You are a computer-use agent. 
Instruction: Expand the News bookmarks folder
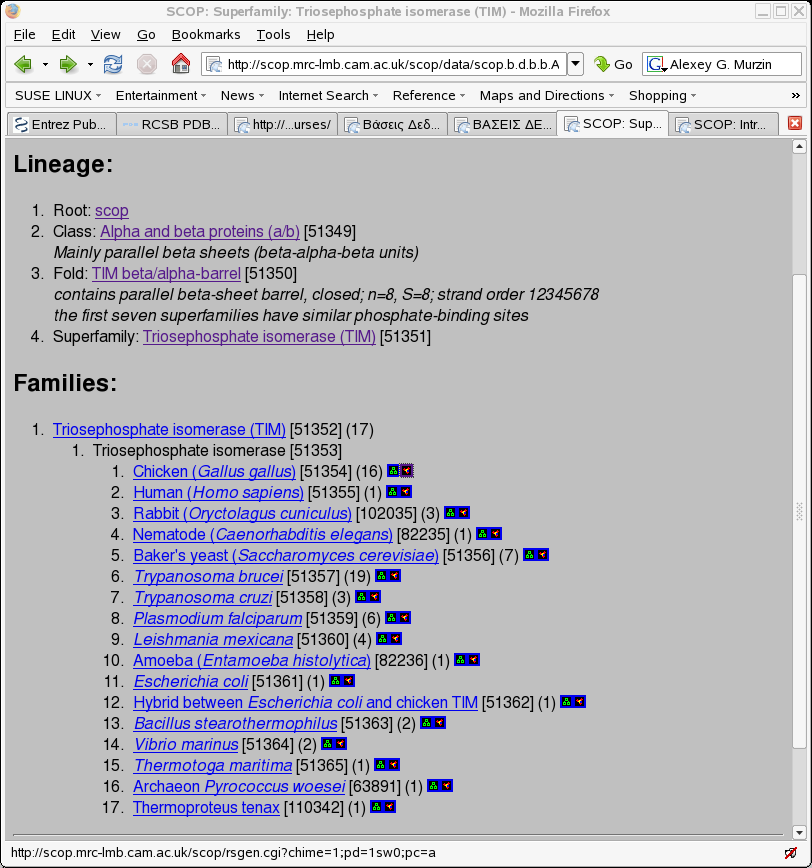(242, 96)
